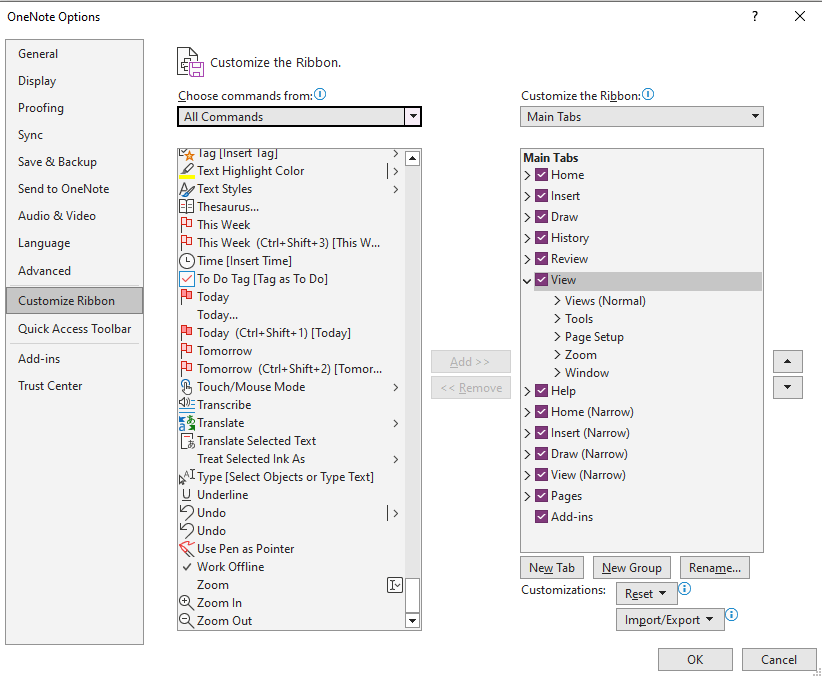Image resolution: width=822 pixels, height=677 pixels.
Task: Click the move tab up arrow
Action: click(788, 361)
